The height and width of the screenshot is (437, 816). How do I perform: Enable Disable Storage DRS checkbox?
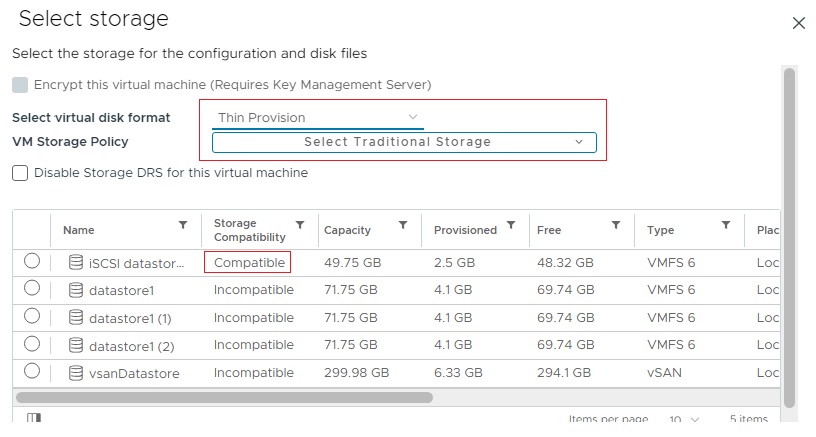[x=20, y=173]
